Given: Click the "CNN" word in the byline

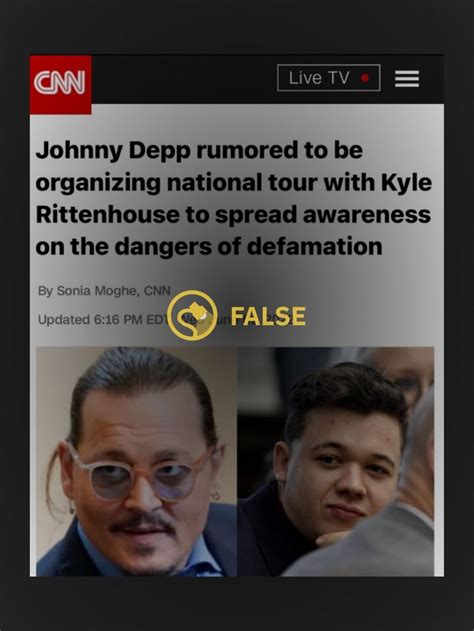Looking at the screenshot, I should click(157, 291).
